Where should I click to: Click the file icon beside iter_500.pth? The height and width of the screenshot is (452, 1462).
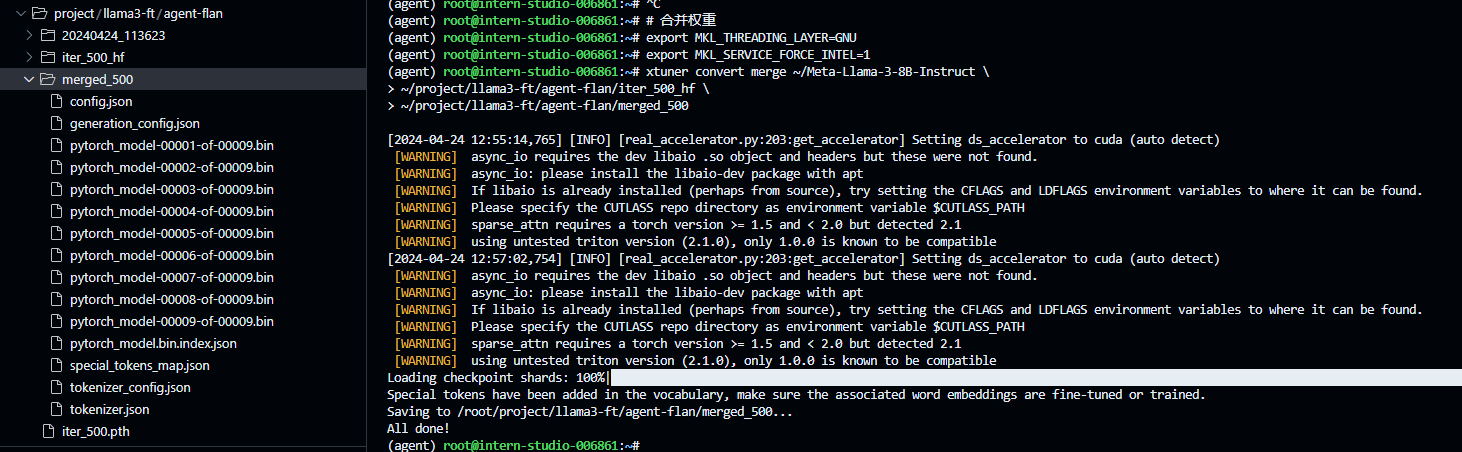coord(49,432)
